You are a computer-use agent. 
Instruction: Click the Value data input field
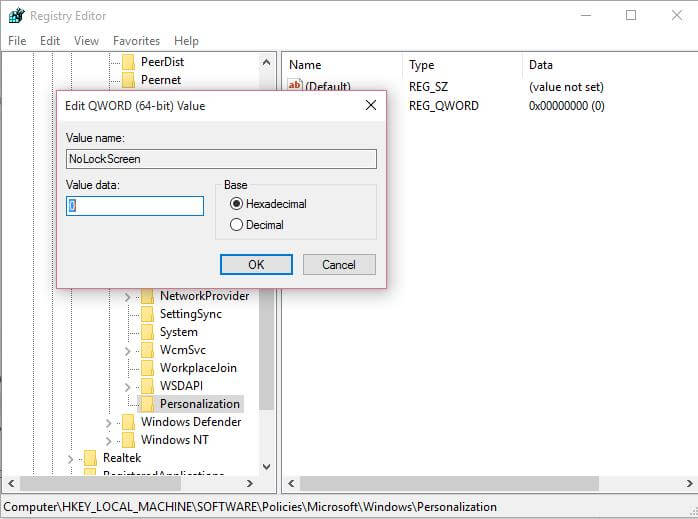coord(135,206)
